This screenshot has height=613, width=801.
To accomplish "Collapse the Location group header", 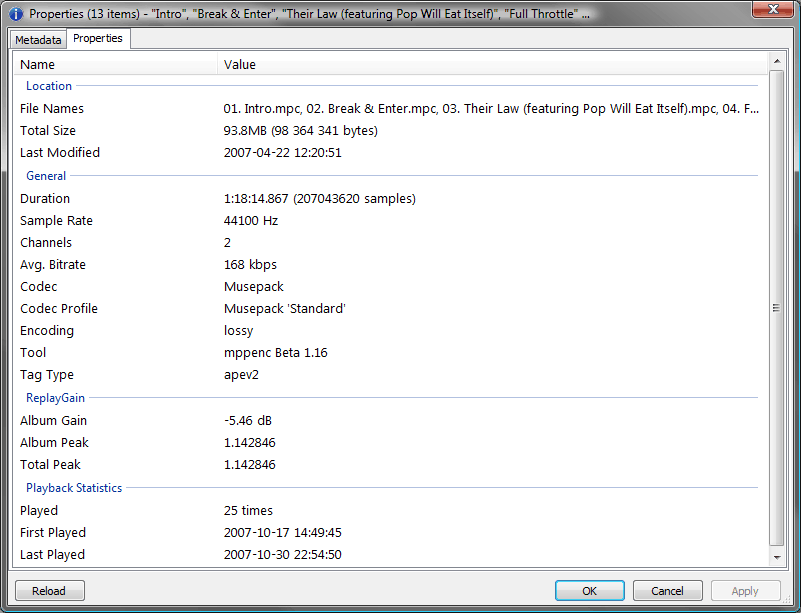I will pos(49,87).
